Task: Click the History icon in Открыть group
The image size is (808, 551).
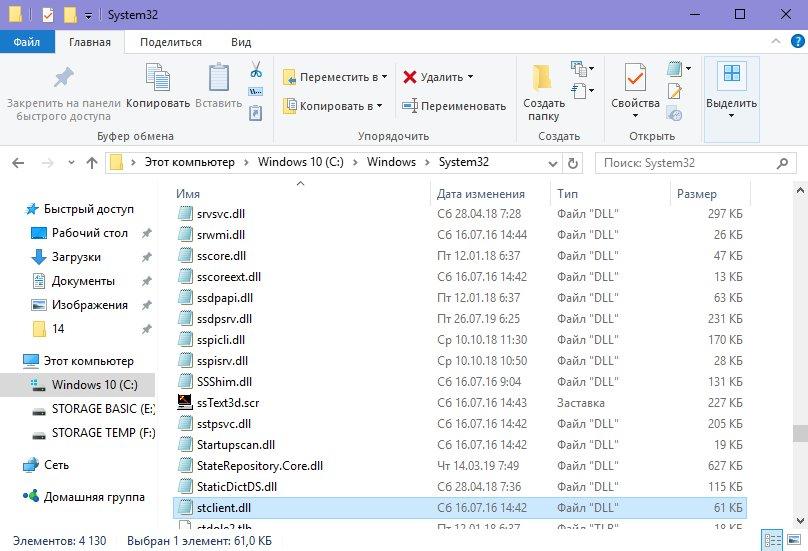Action: [x=674, y=113]
